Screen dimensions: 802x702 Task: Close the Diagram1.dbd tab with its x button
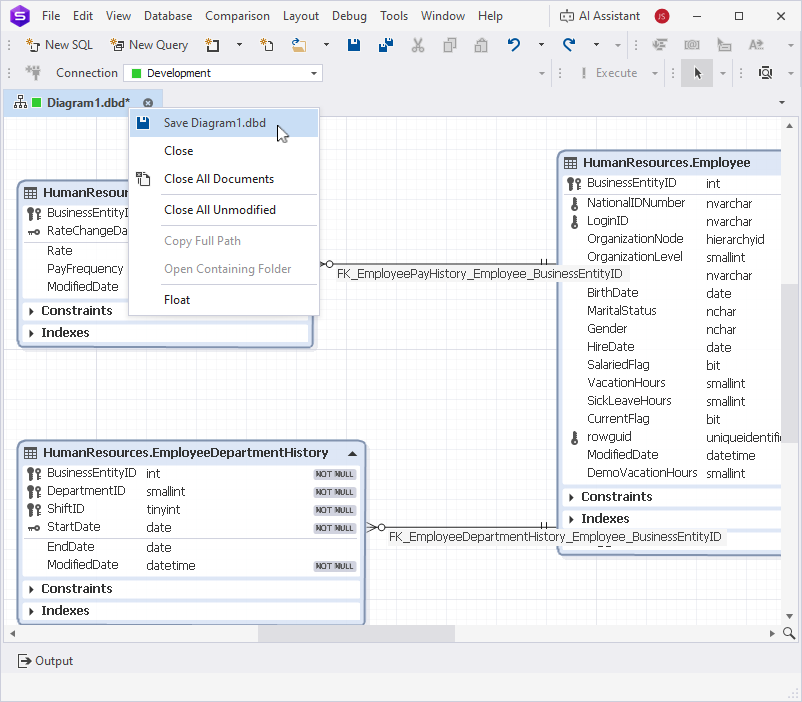pyautogui.click(x=148, y=103)
